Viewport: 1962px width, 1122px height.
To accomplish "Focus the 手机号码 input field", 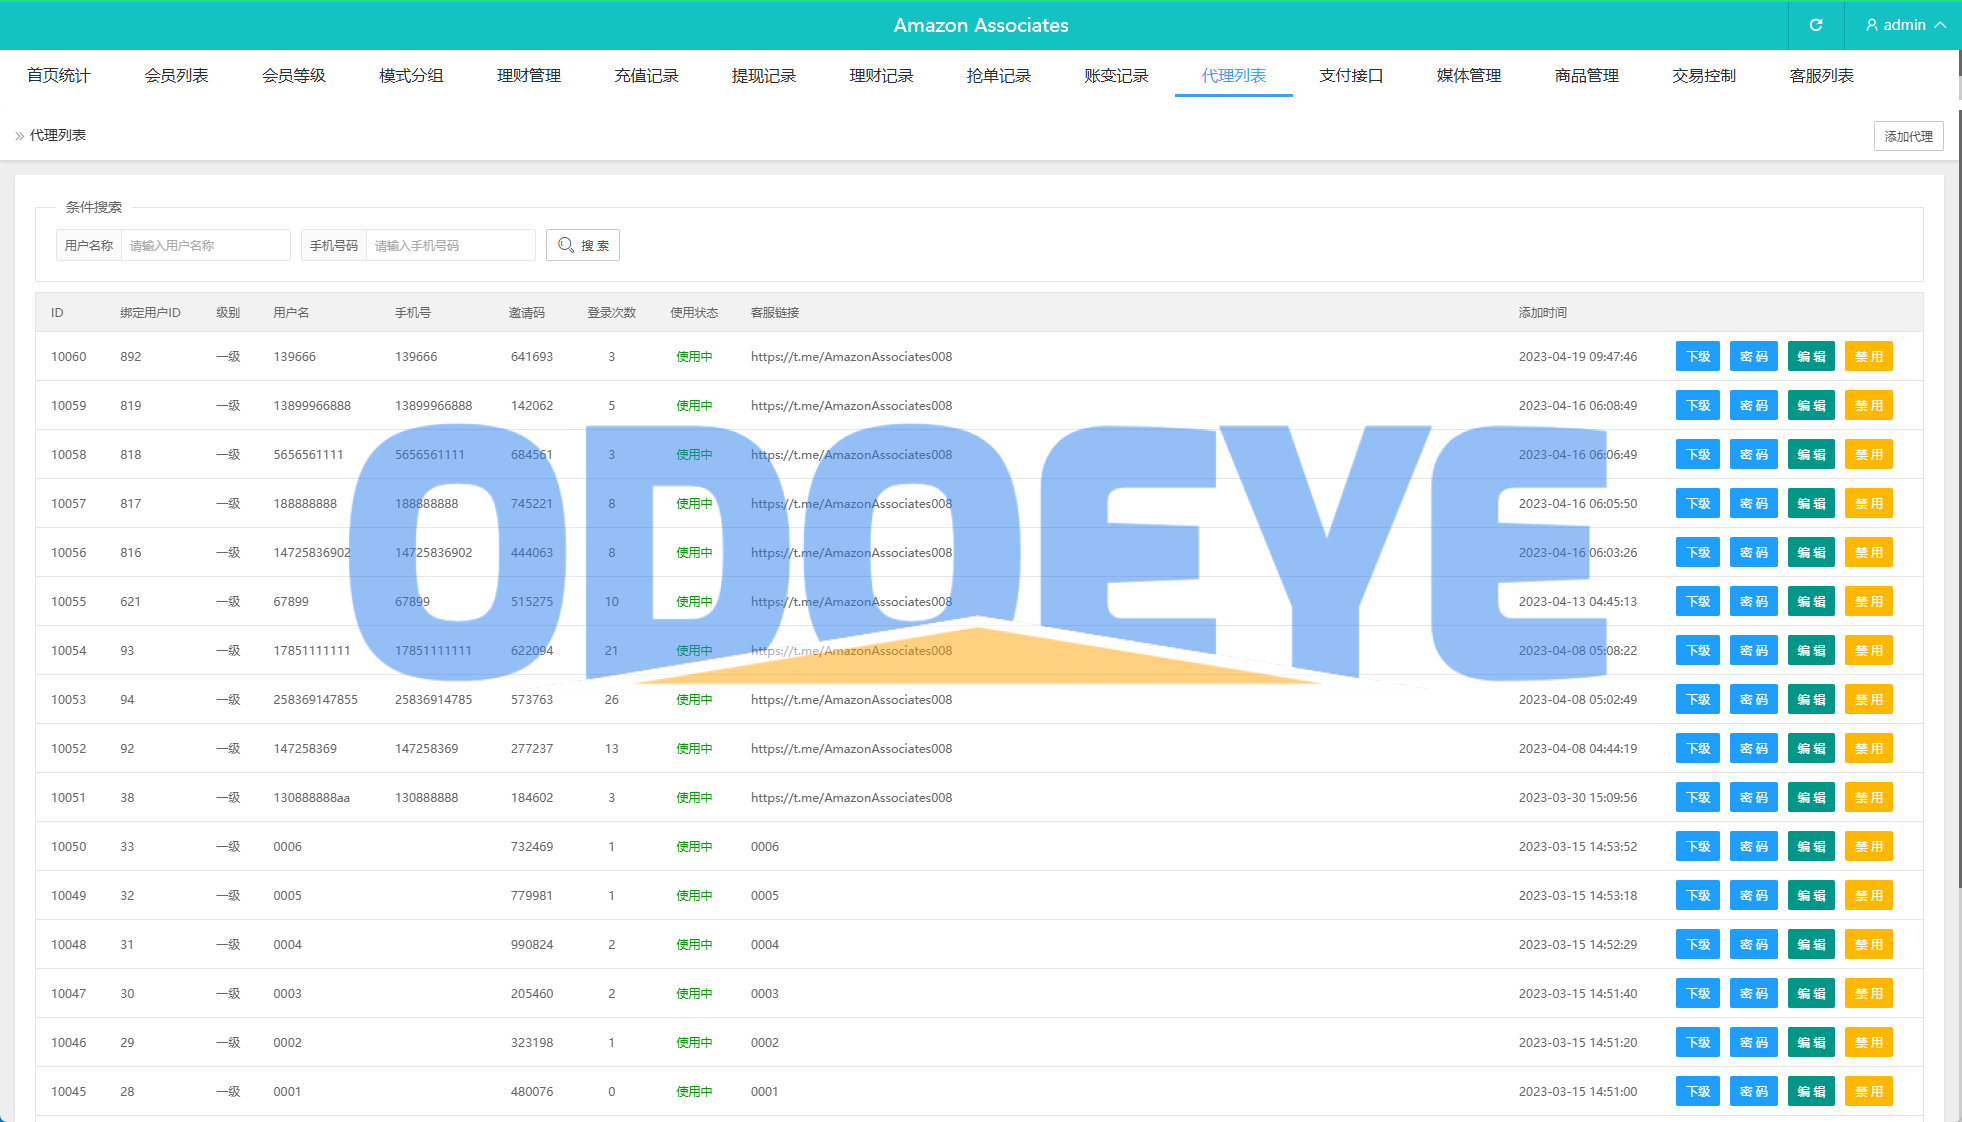I will point(450,245).
